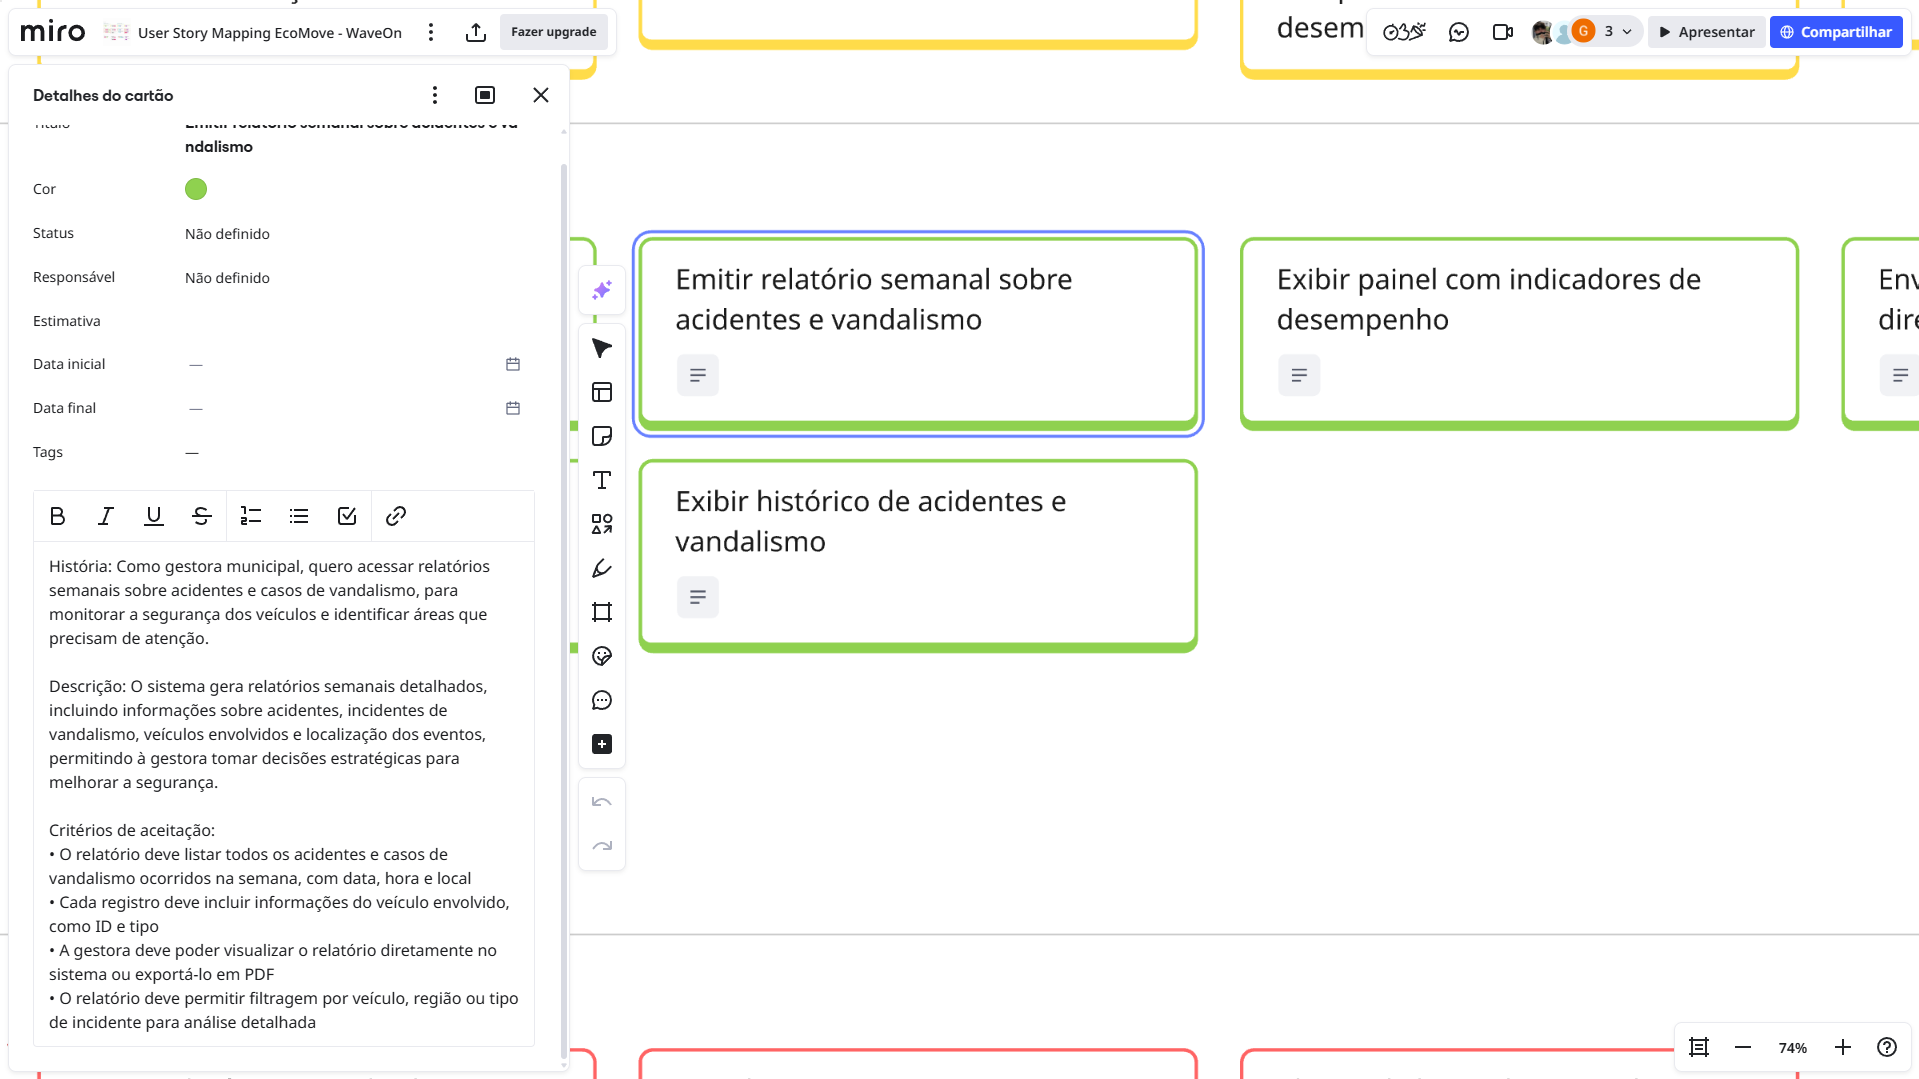Open board options three-dot menu
The image size is (1919, 1079).
431,32
